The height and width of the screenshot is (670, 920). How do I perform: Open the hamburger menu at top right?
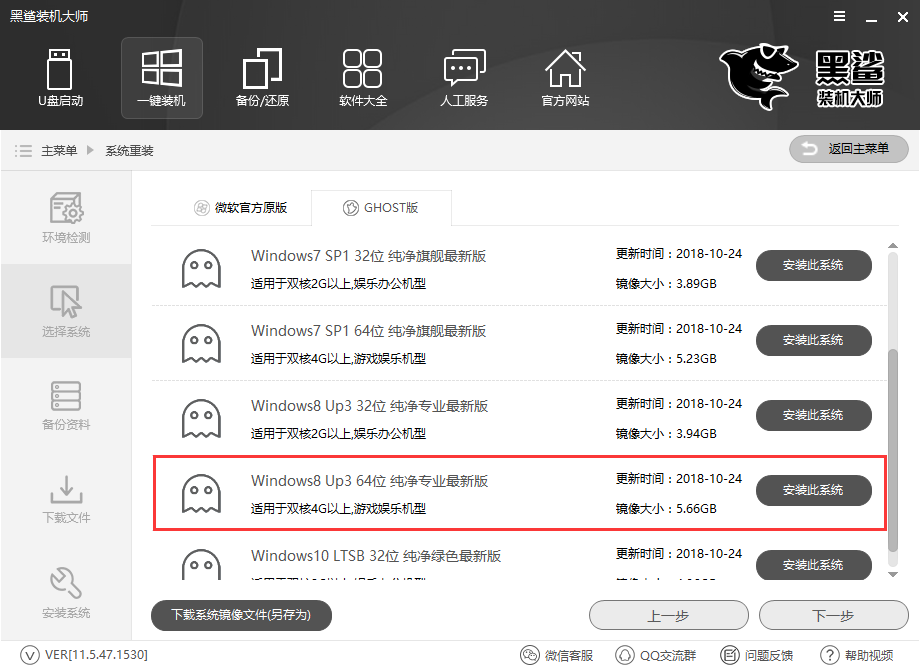pos(838,16)
